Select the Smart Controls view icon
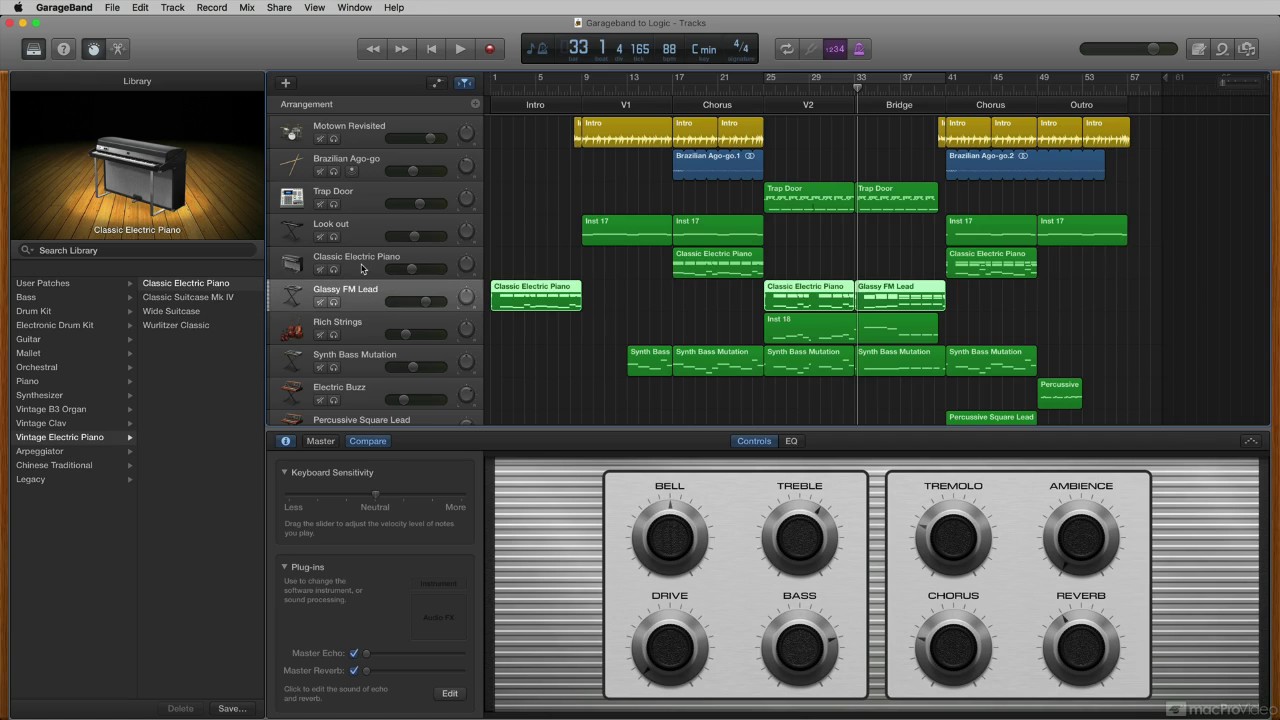The image size is (1280, 720). (93, 49)
